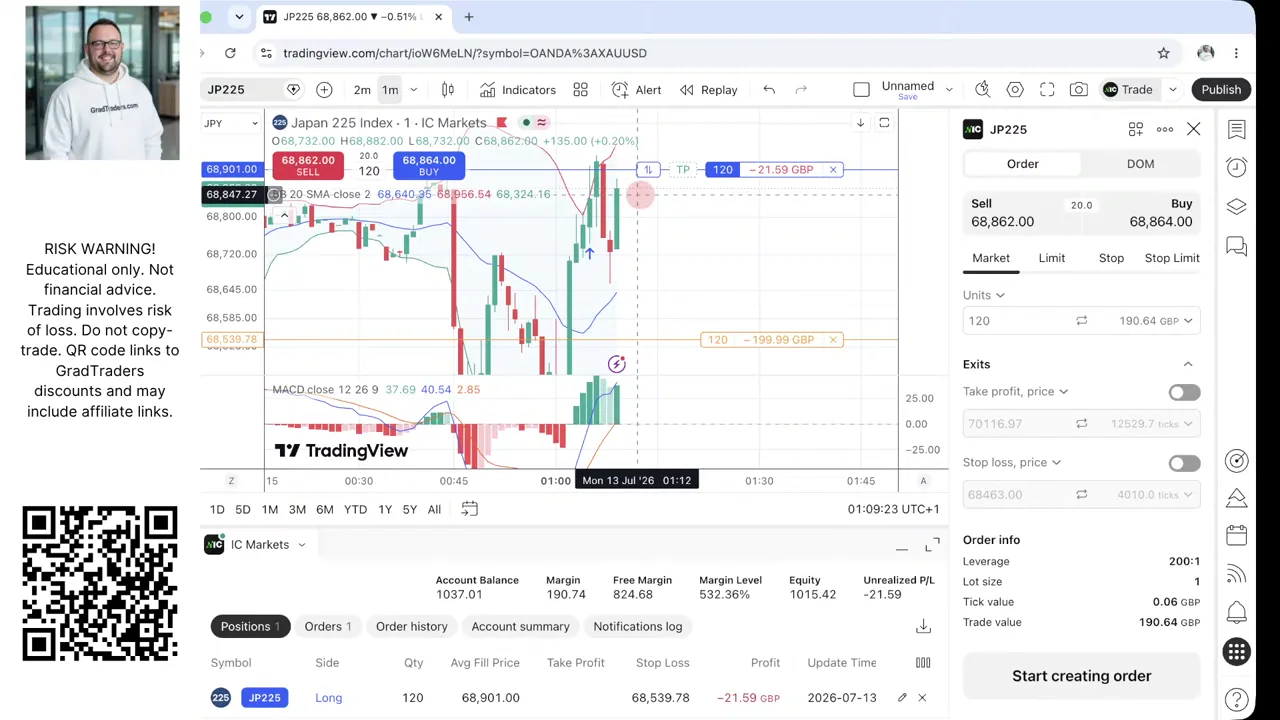Viewport: 1280px width, 720px height.
Task: Open the time interval dropdown arrow
Action: [x=413, y=90]
